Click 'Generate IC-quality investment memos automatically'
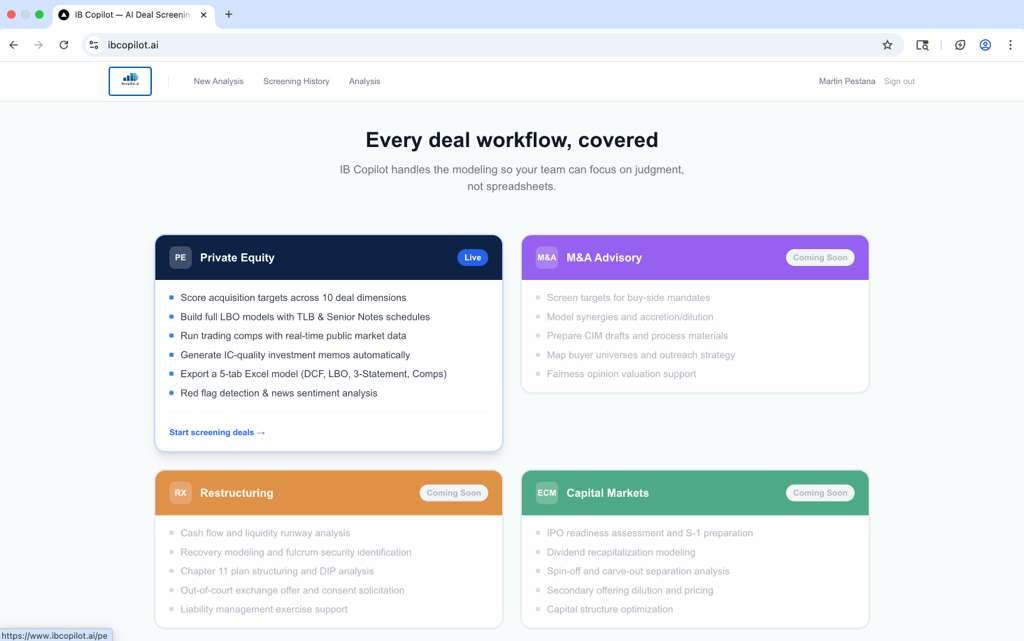The height and width of the screenshot is (641, 1024). (x=295, y=355)
